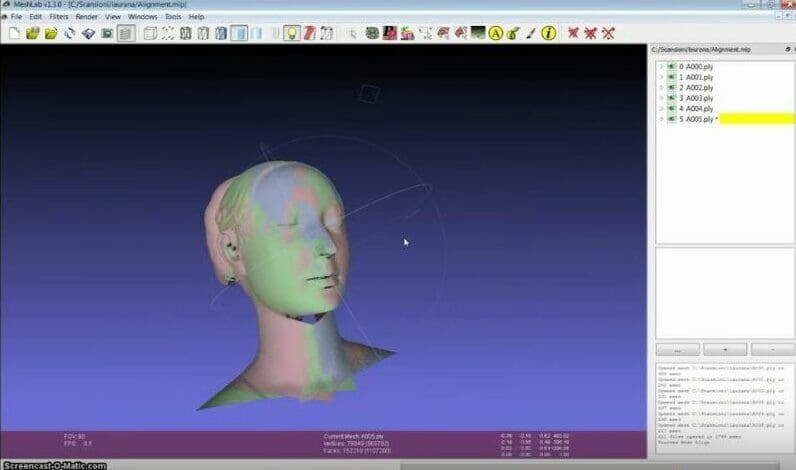Switch to Points render mode icon
This screenshot has height=470, width=796.
click(x=169, y=33)
